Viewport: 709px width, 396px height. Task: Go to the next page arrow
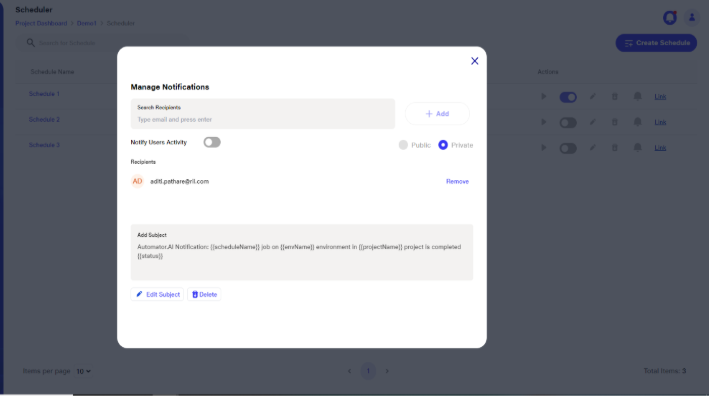[387, 371]
